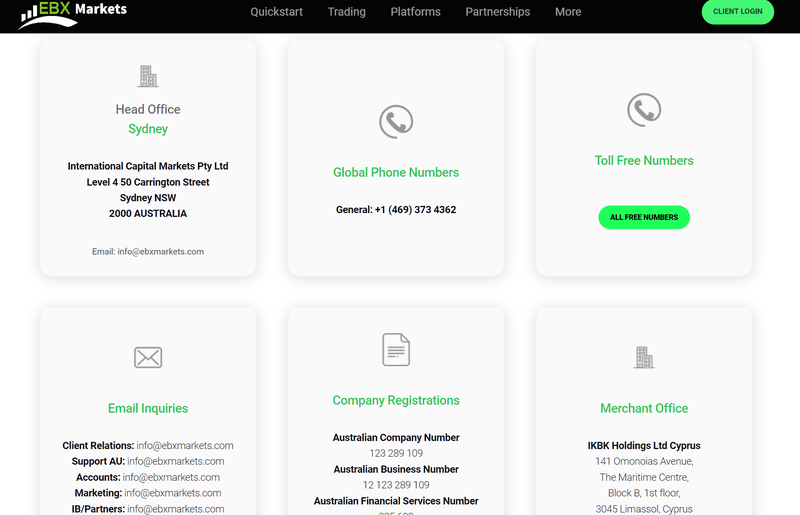This screenshot has width=800, height=515.
Task: Click the value 12 123 289 109
Action: click(396, 485)
